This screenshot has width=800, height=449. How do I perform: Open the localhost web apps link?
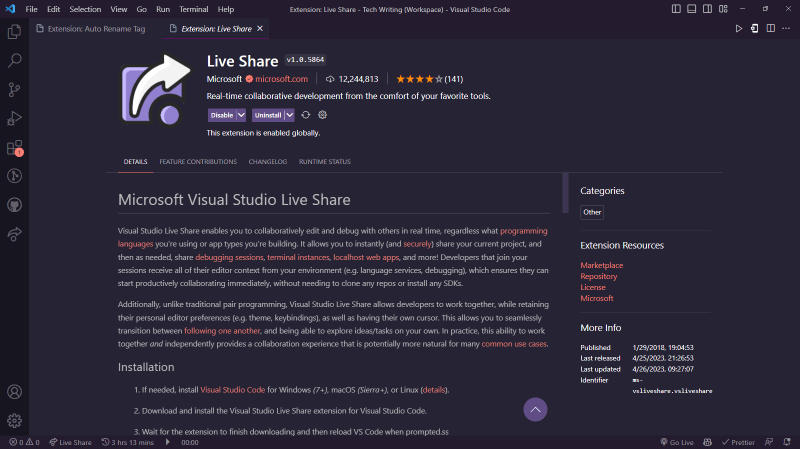pos(366,257)
